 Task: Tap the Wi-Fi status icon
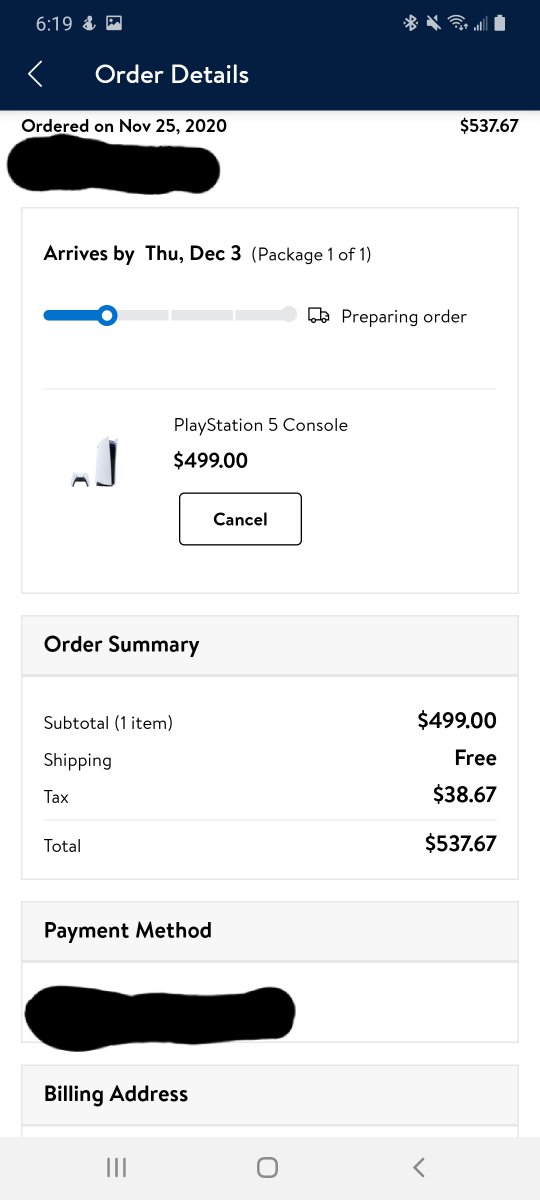click(x=458, y=23)
